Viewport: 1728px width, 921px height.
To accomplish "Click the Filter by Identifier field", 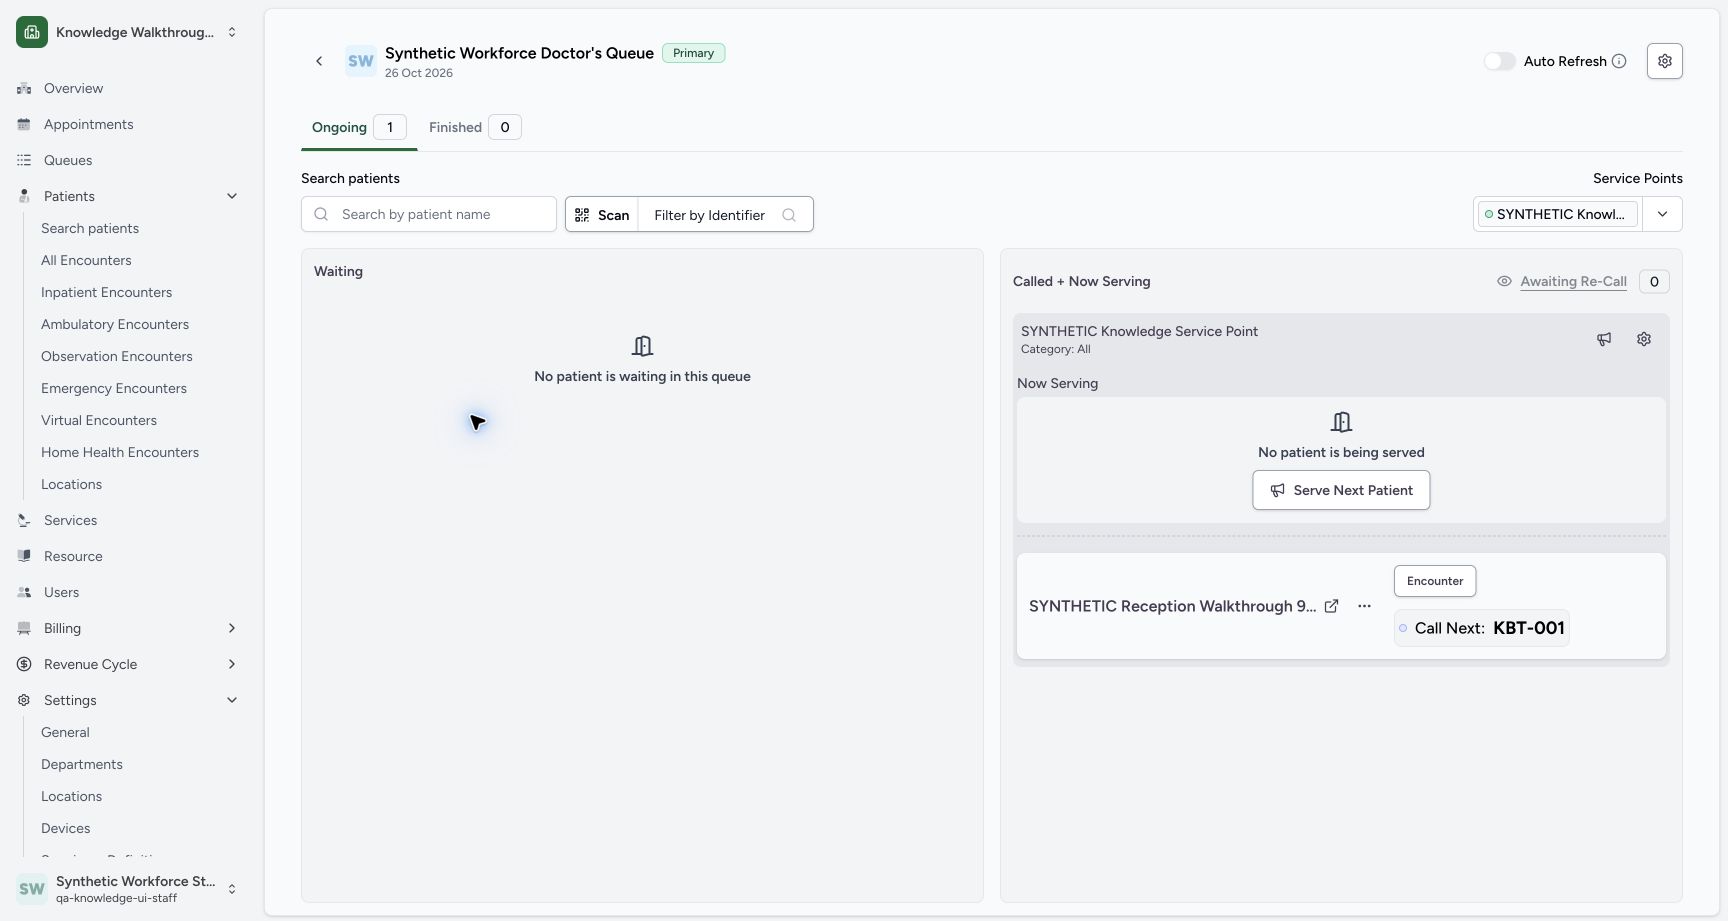I will [725, 215].
